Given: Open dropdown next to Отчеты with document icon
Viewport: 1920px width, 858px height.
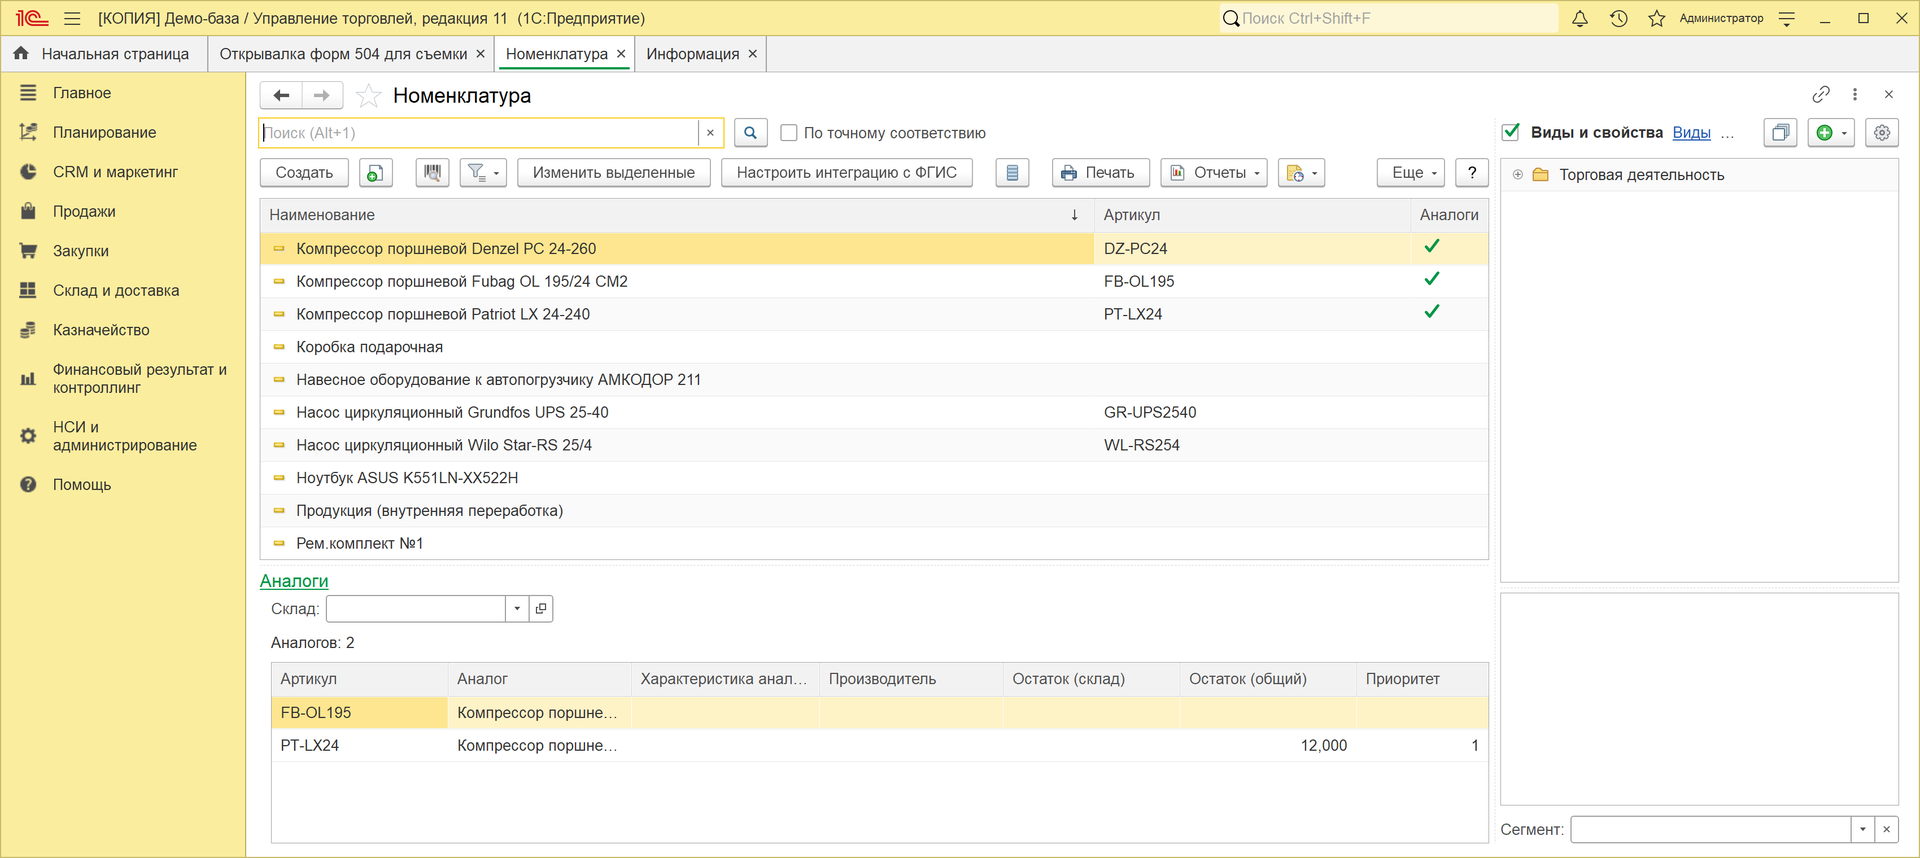Looking at the screenshot, I should tap(1302, 173).
